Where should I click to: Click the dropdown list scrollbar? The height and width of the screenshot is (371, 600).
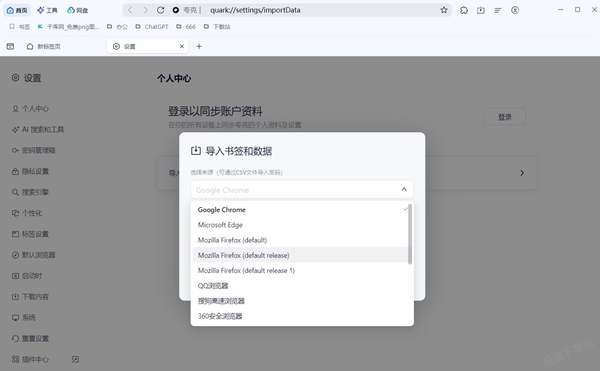click(410, 234)
